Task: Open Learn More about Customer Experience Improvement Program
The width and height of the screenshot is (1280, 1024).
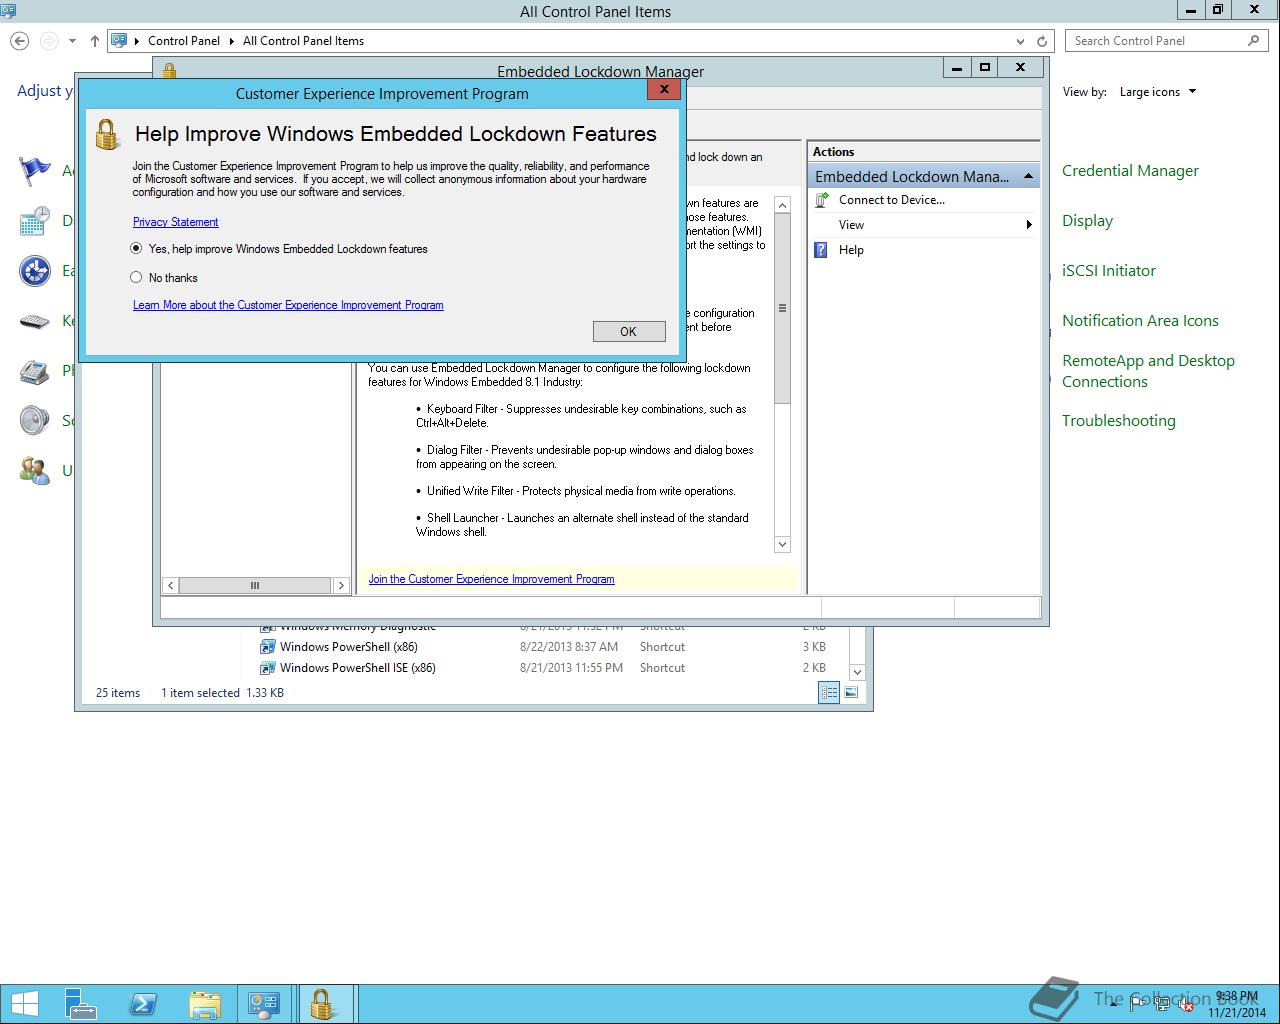Action: pos(288,305)
